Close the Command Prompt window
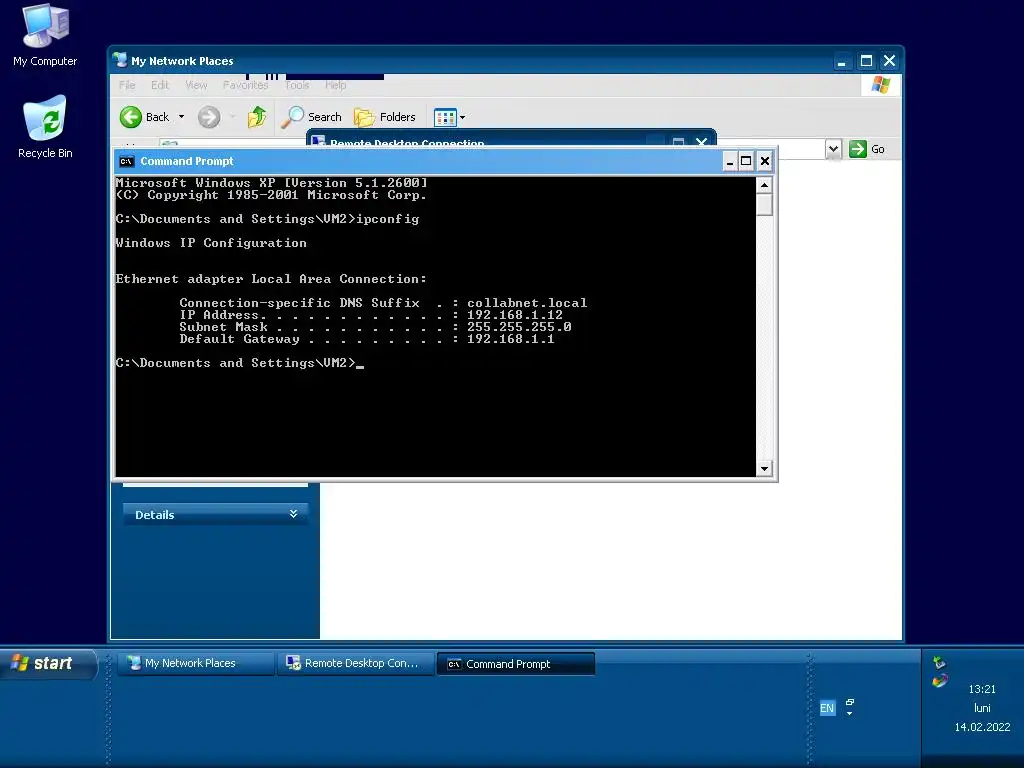The height and width of the screenshot is (768, 1024). pyautogui.click(x=765, y=161)
